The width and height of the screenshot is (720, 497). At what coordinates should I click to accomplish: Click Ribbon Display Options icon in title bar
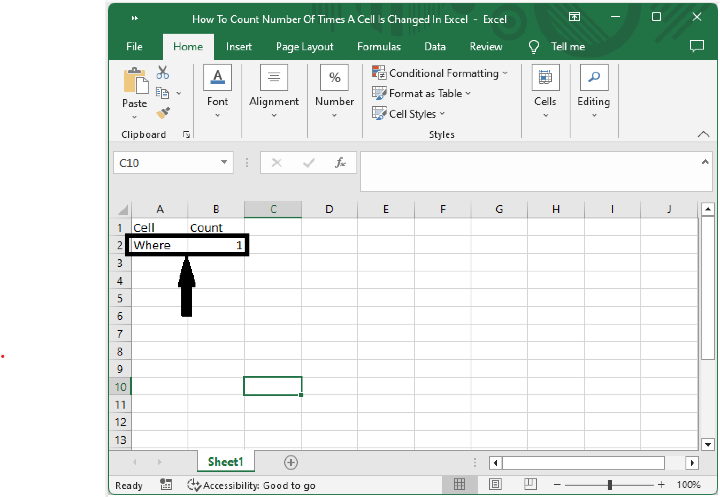574,17
